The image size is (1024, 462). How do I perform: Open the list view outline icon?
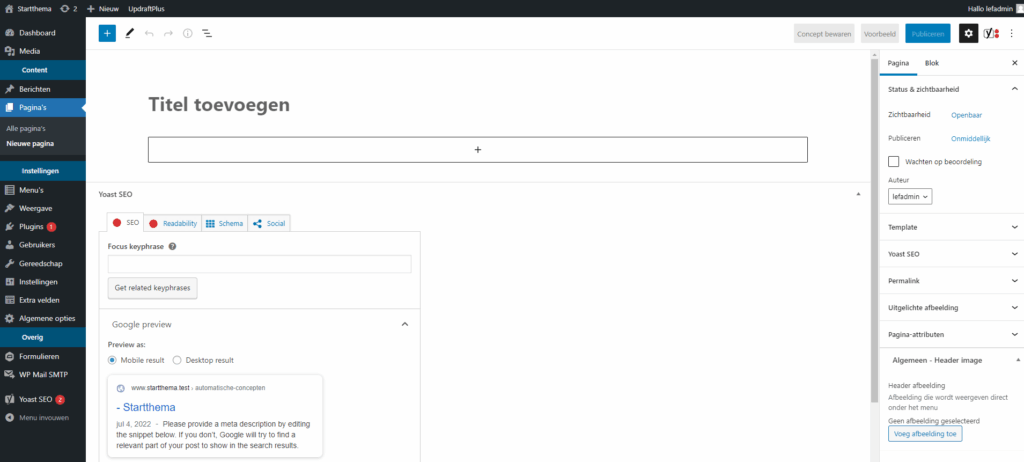(x=207, y=33)
